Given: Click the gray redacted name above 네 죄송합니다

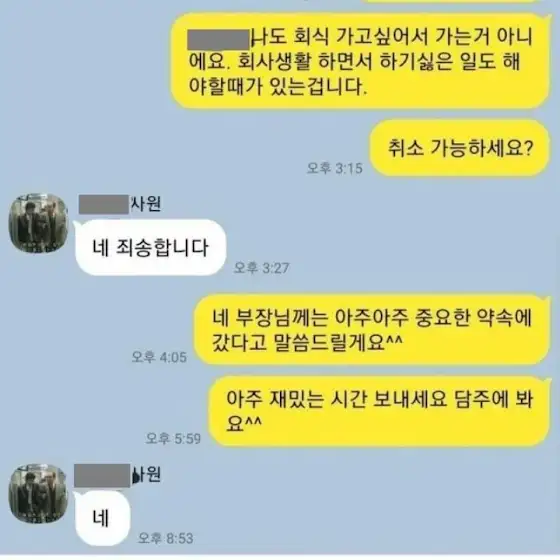Looking at the screenshot, I should [104, 205].
